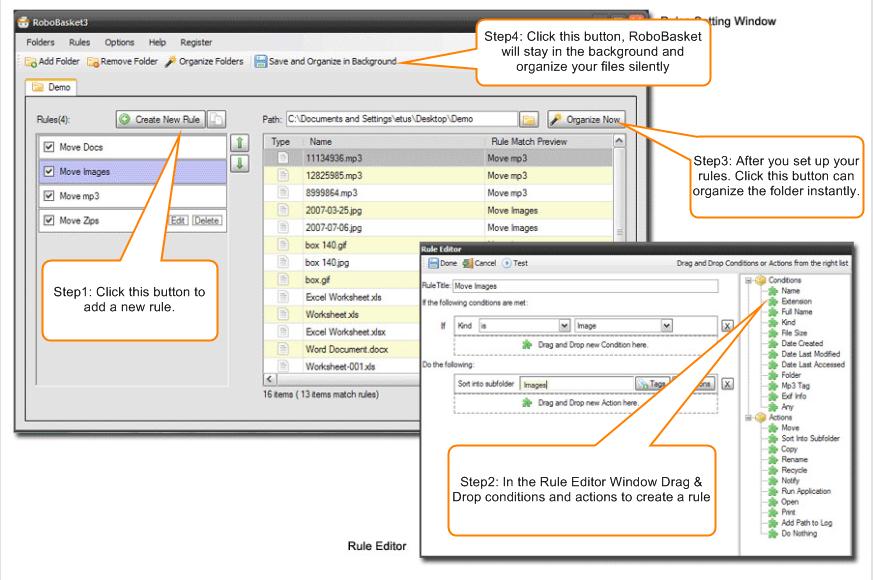Select the Extension condition puzzle icon

click(773, 301)
